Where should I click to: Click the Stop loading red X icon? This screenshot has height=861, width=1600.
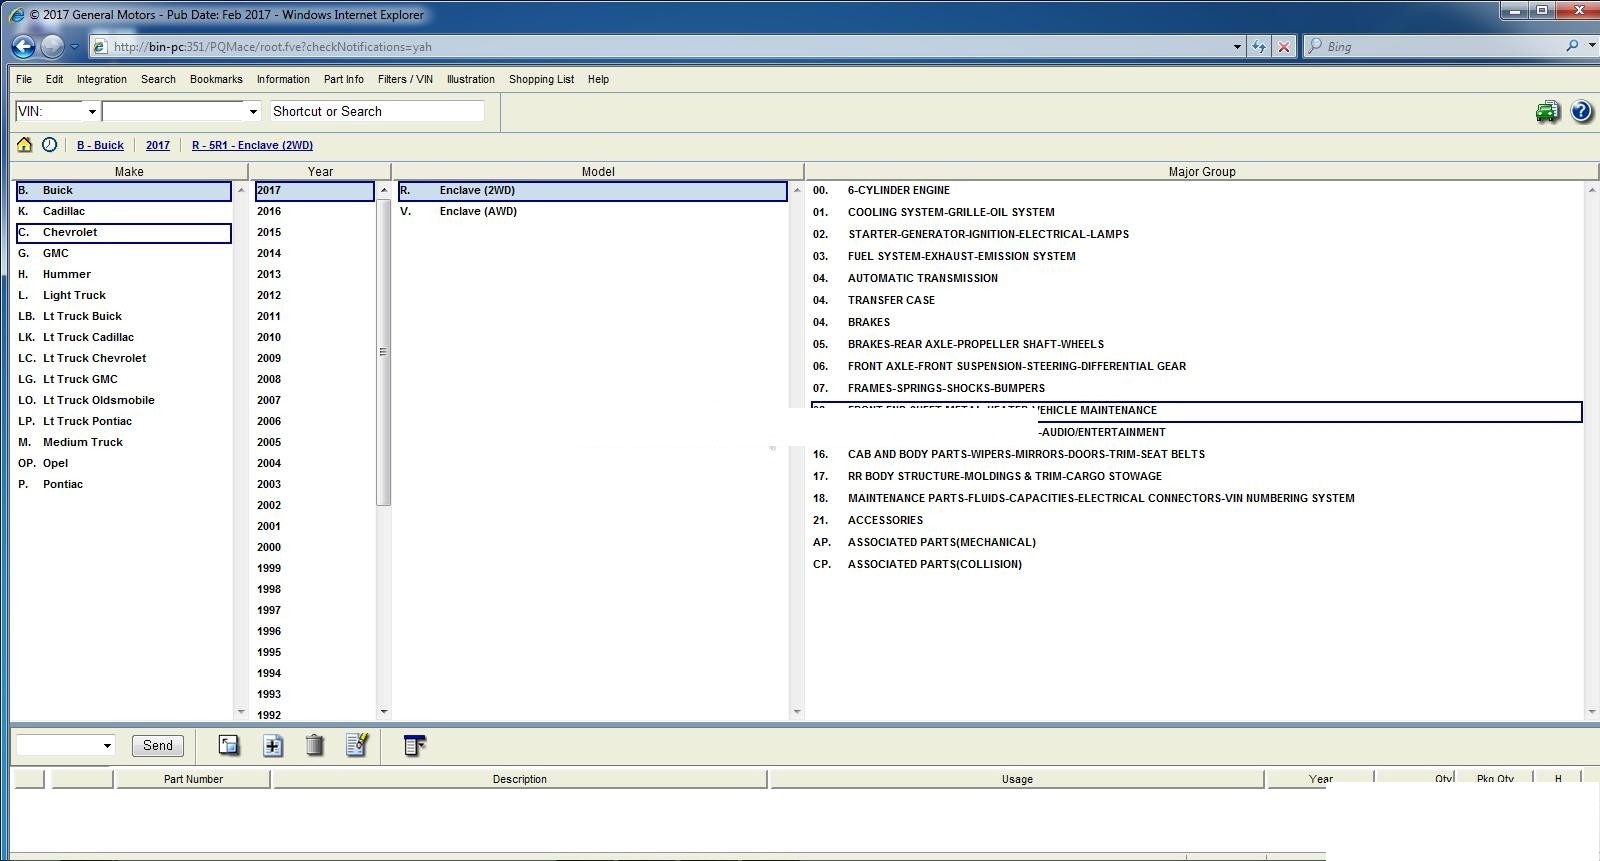point(1285,46)
